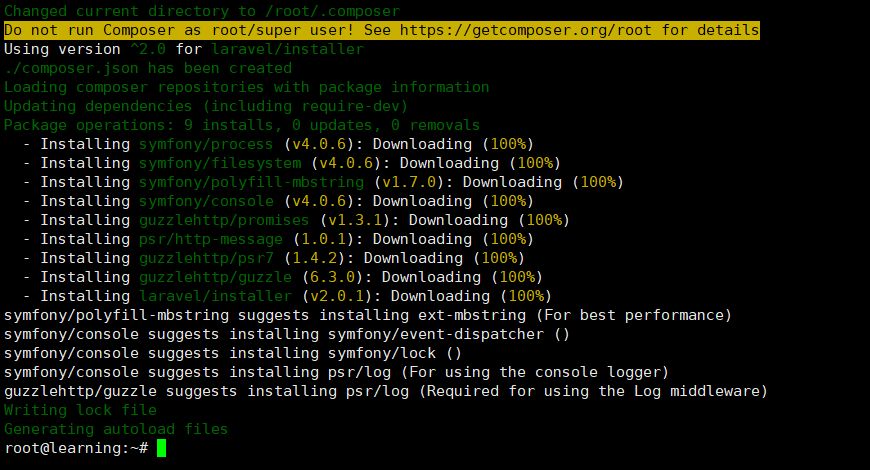Click the 'Package operations: 9 installs' line
The height and width of the screenshot is (470, 870).
click(x=242, y=125)
